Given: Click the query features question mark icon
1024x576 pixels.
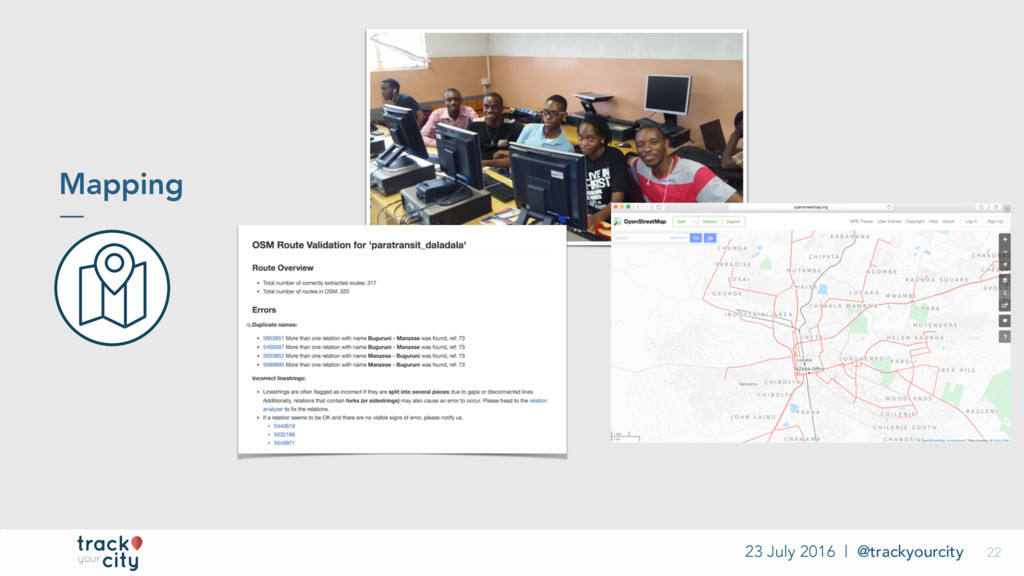Looking at the screenshot, I should click(1005, 336).
